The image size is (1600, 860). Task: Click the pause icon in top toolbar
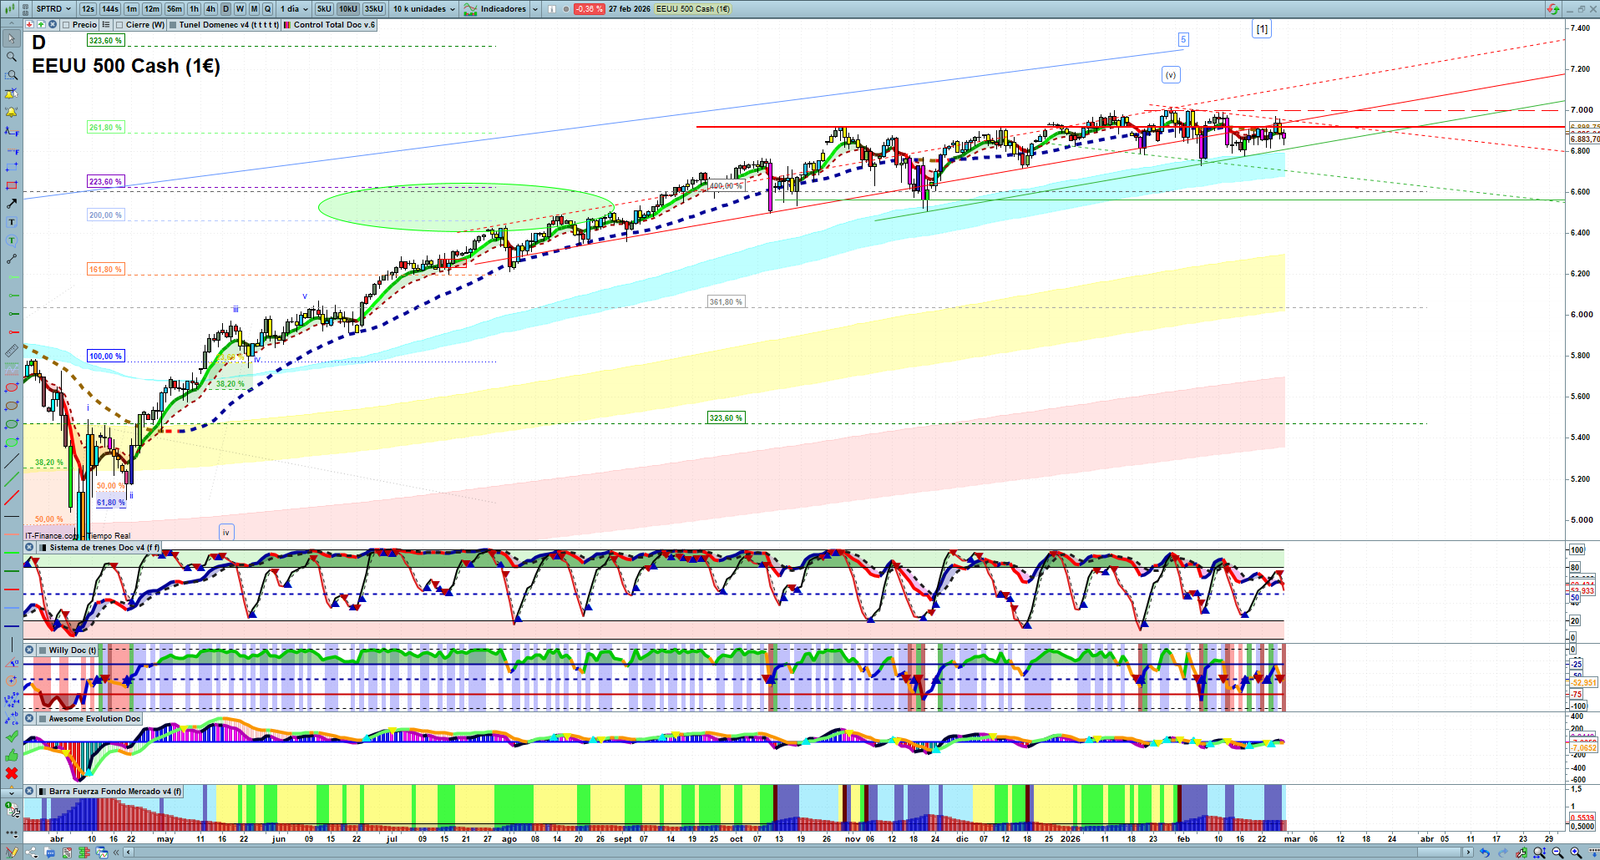click(552, 9)
